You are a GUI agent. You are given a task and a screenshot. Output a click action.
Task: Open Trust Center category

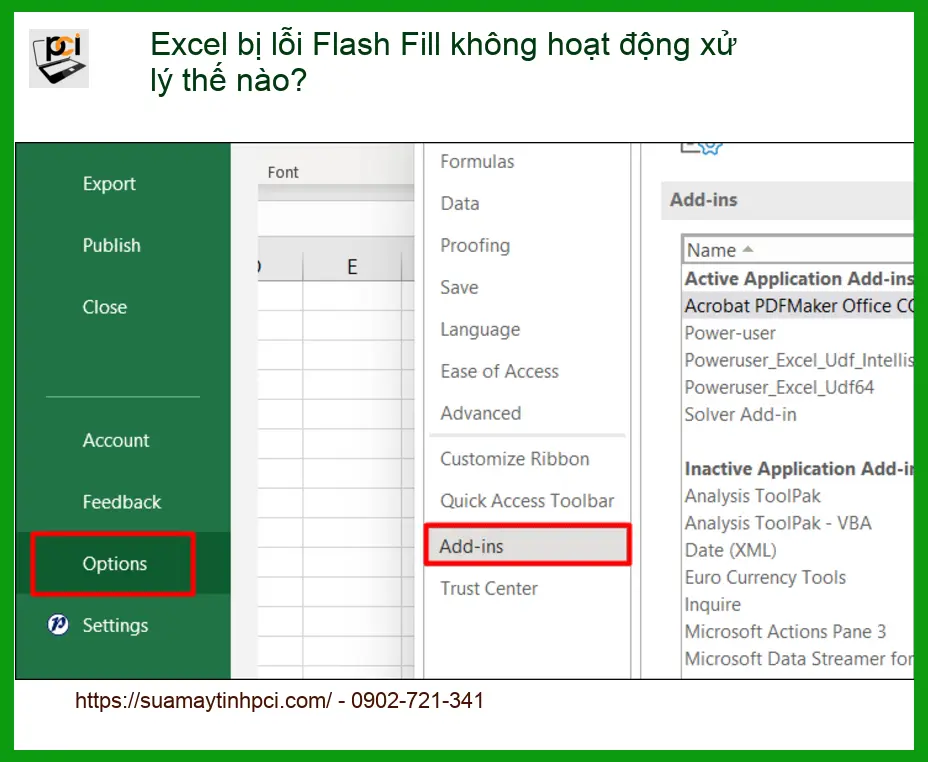489,589
